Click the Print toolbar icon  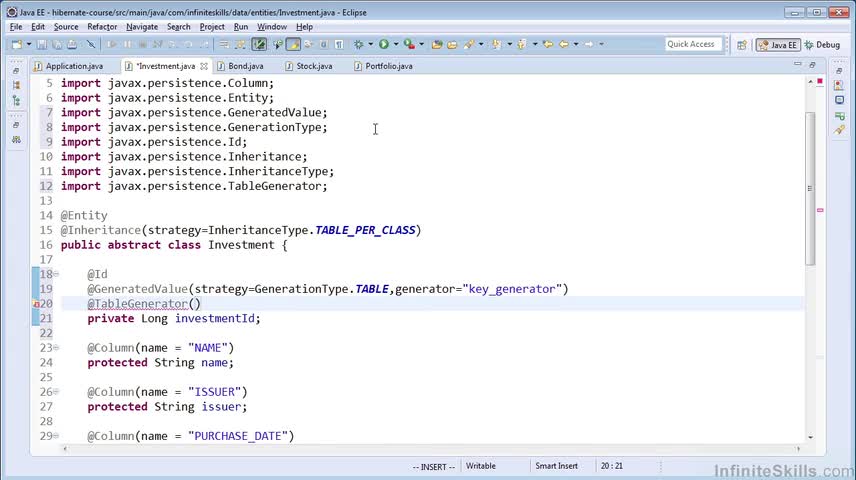tap(72, 44)
